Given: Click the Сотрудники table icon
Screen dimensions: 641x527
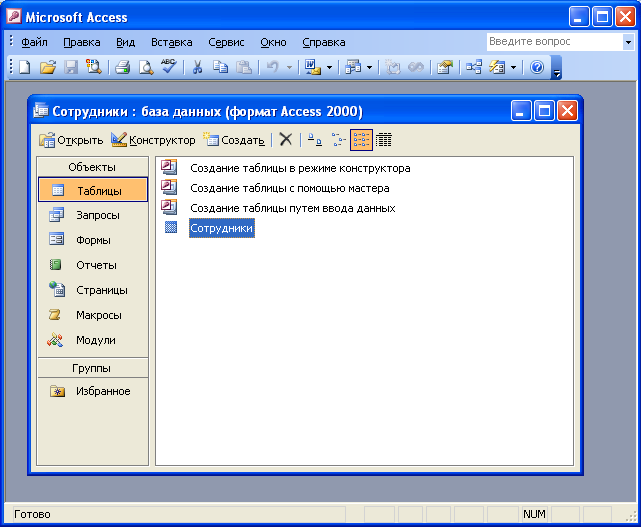Looking at the screenshot, I should click(x=171, y=227).
